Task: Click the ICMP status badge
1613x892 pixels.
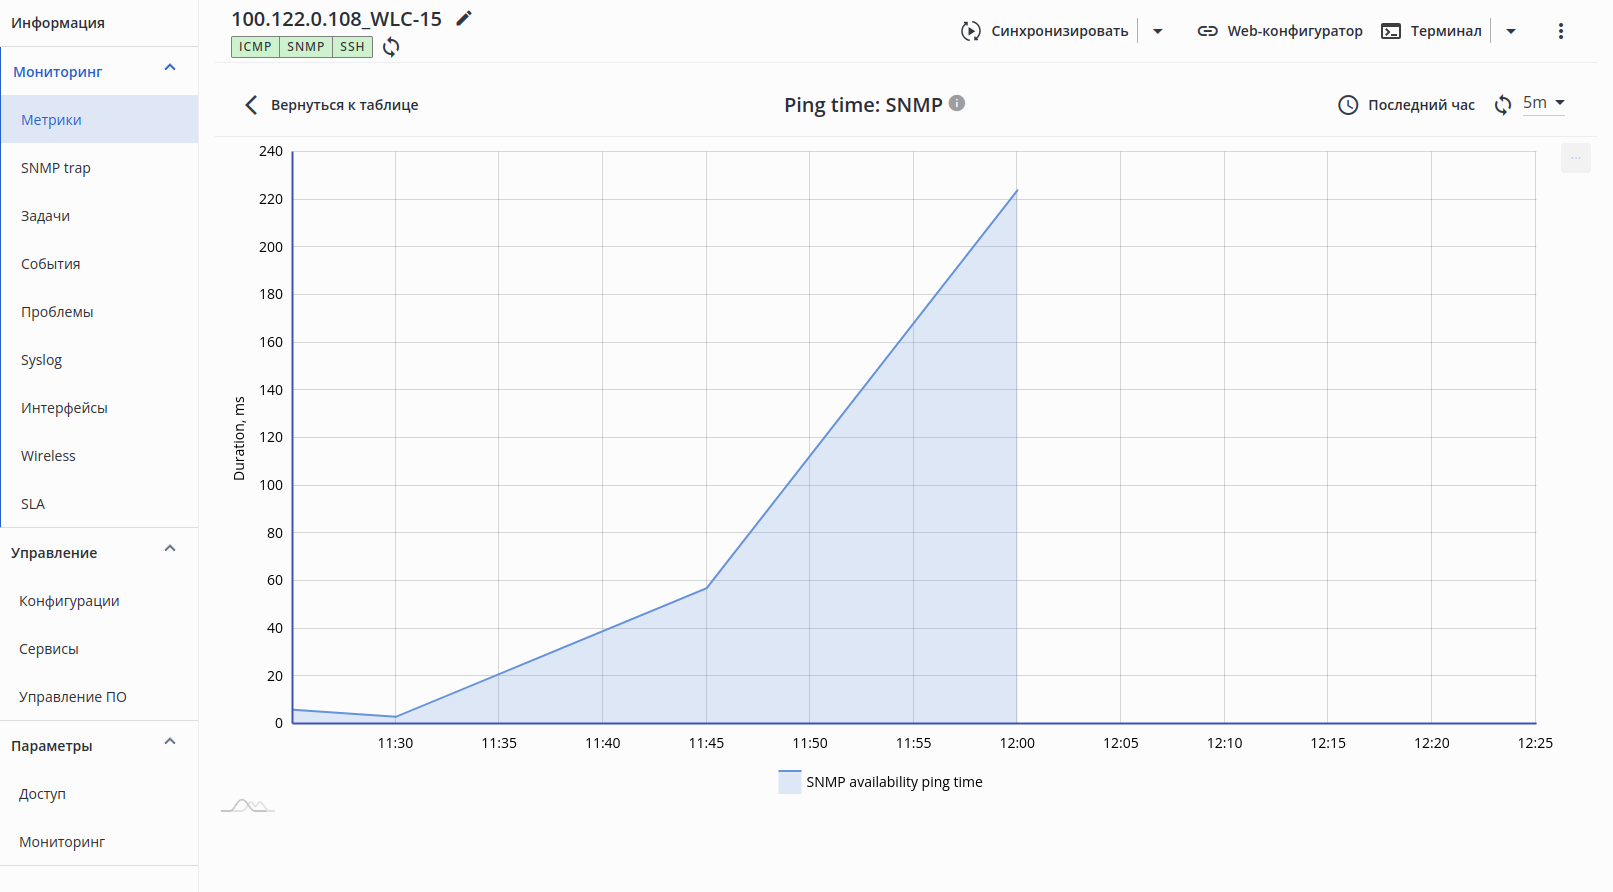Action: [255, 47]
